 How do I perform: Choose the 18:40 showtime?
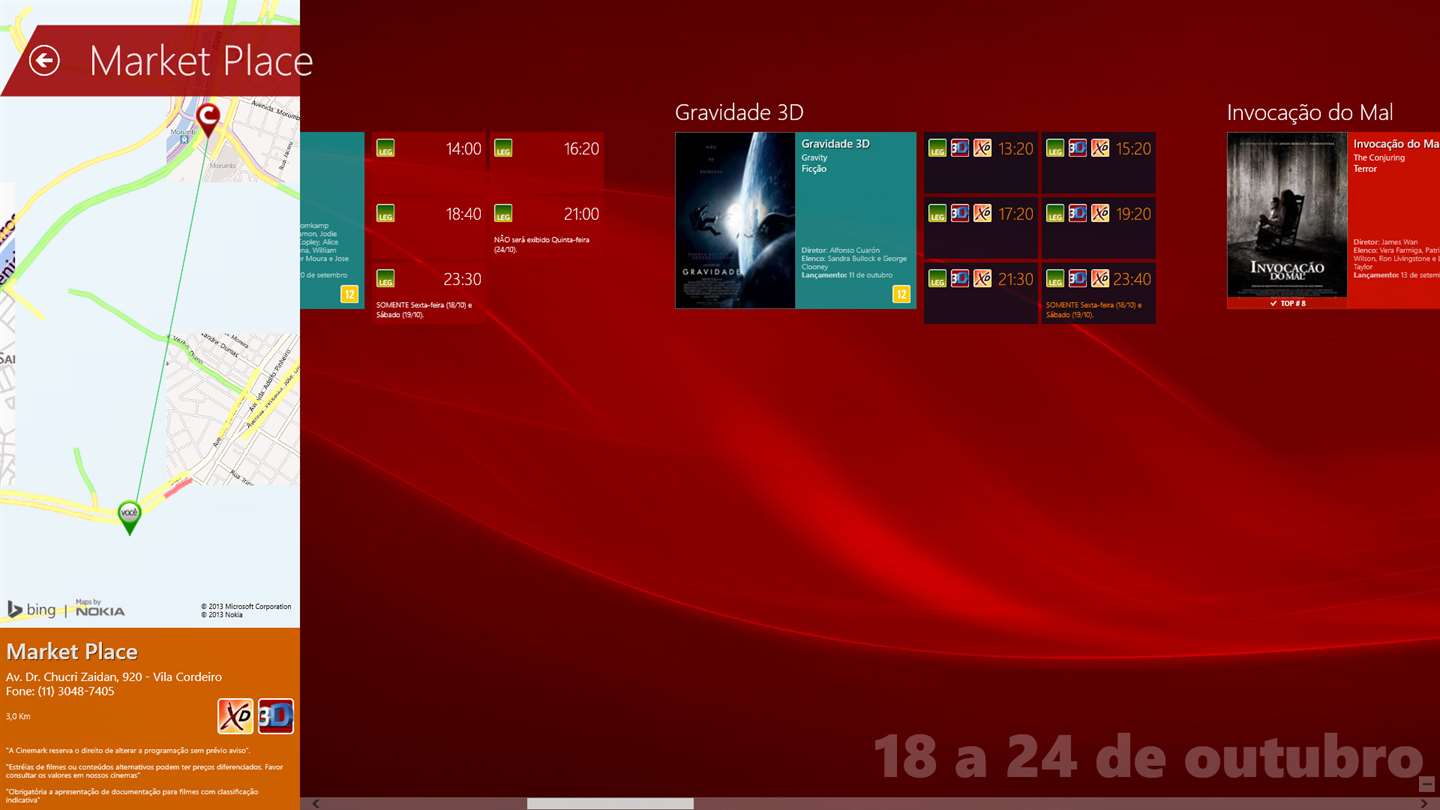(428, 227)
